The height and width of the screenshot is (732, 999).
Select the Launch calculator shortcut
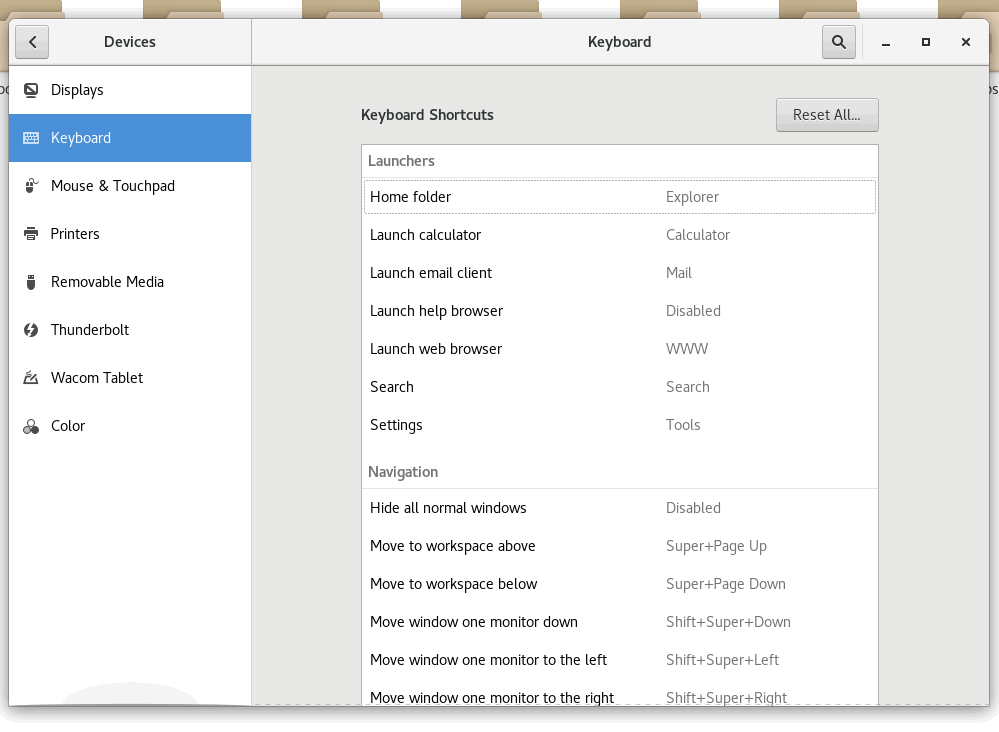tap(619, 235)
